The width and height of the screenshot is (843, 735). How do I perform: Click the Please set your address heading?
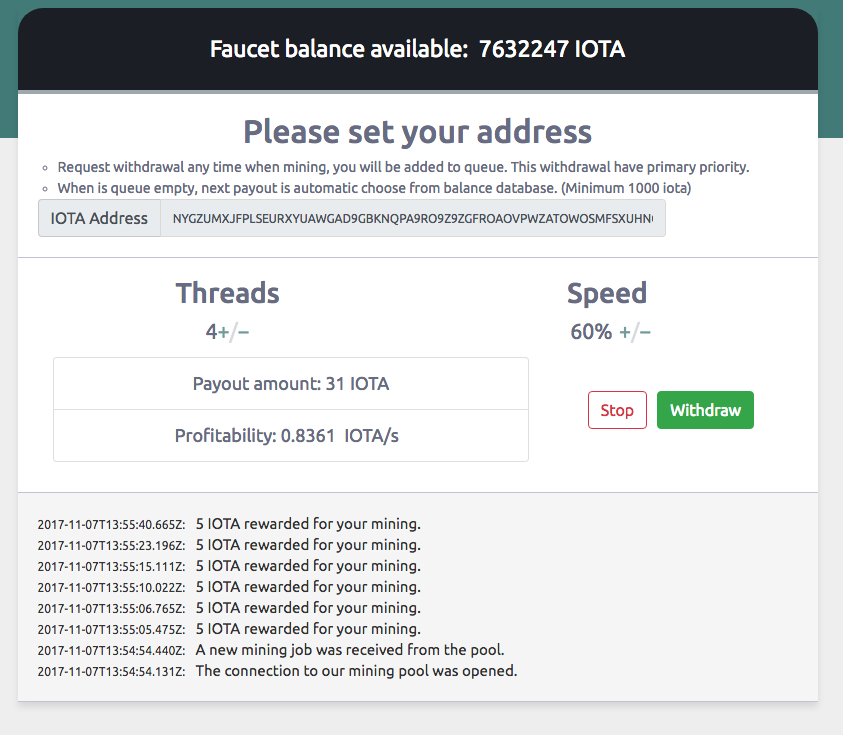418,132
